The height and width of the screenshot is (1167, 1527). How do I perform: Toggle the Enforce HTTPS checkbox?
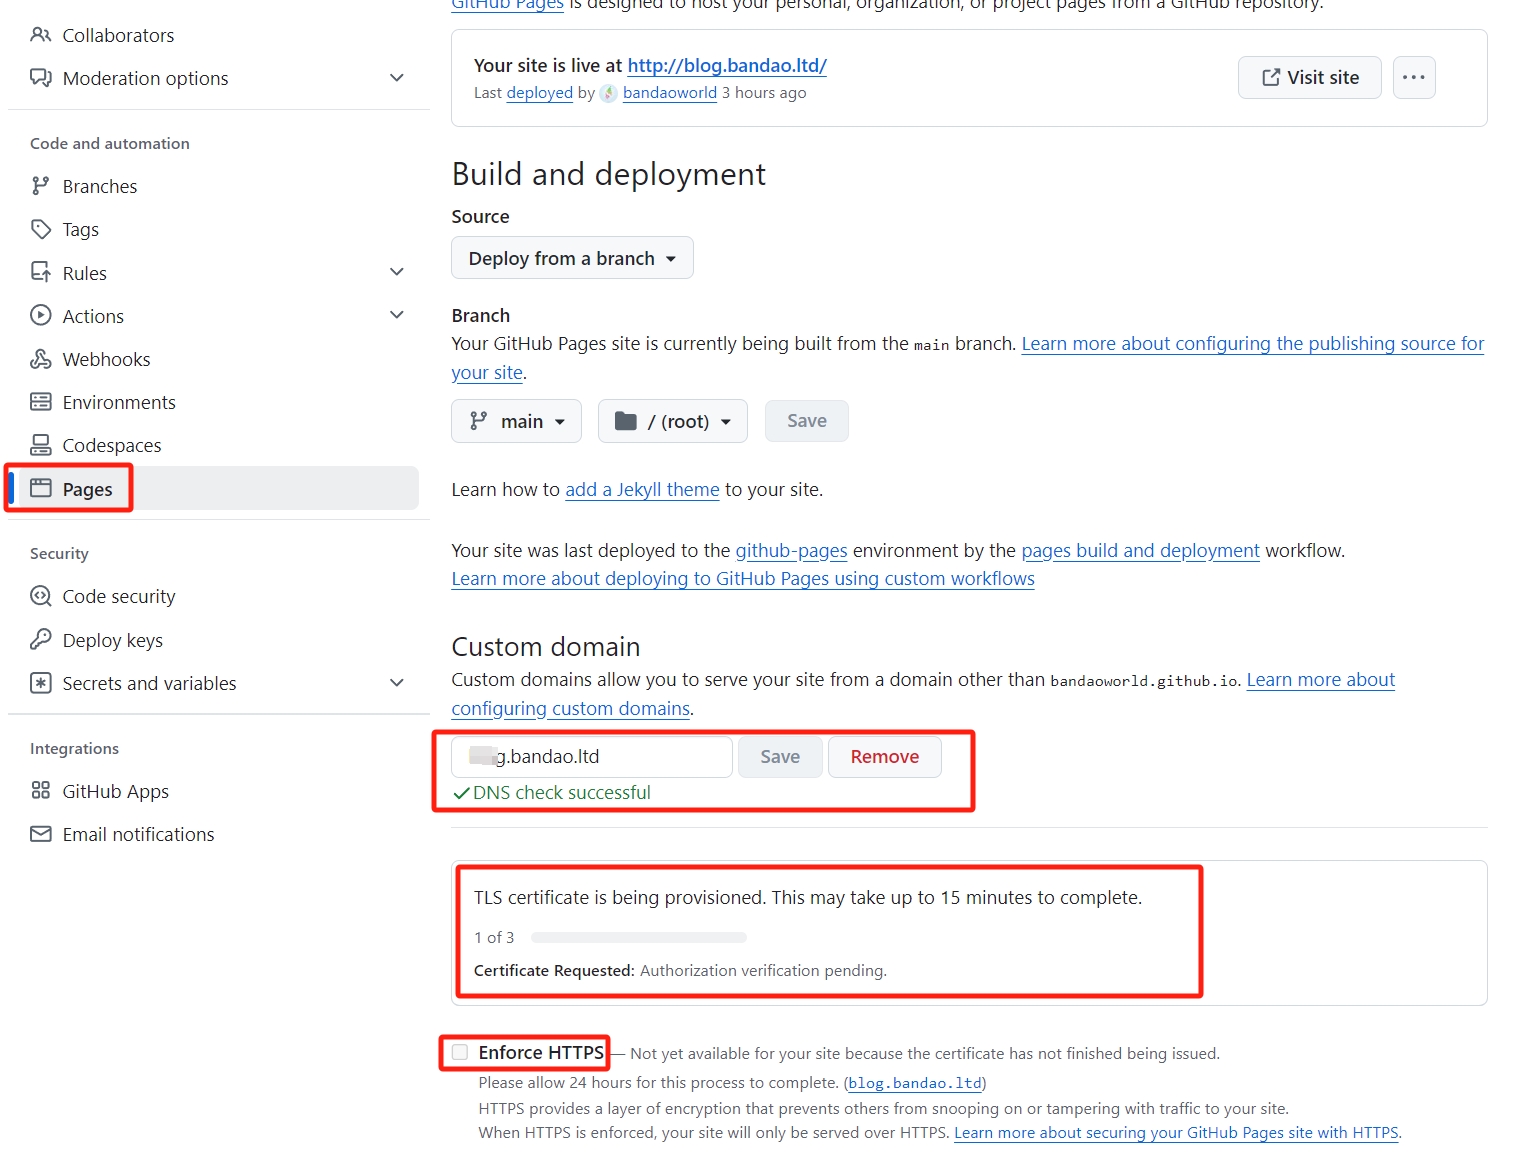click(x=460, y=1052)
